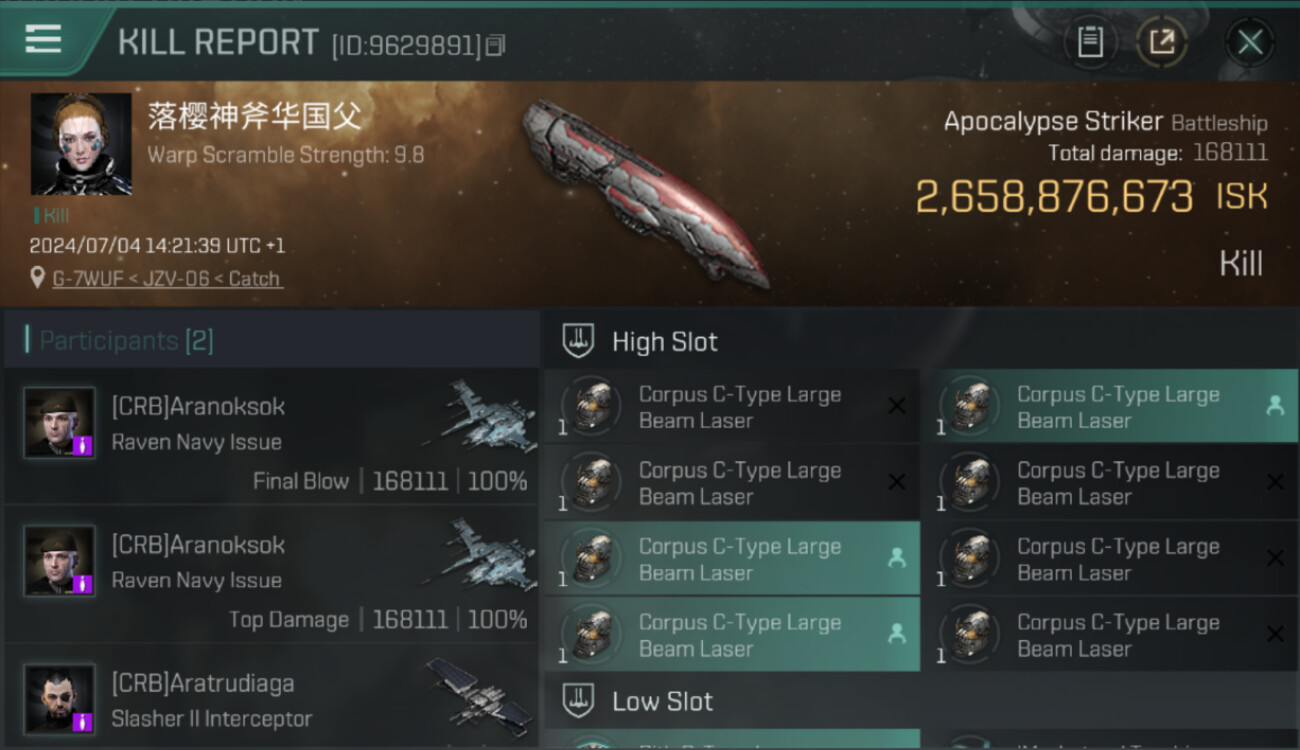
Task: Click Aratrudiaga's pilot portrait
Action: click(60, 699)
